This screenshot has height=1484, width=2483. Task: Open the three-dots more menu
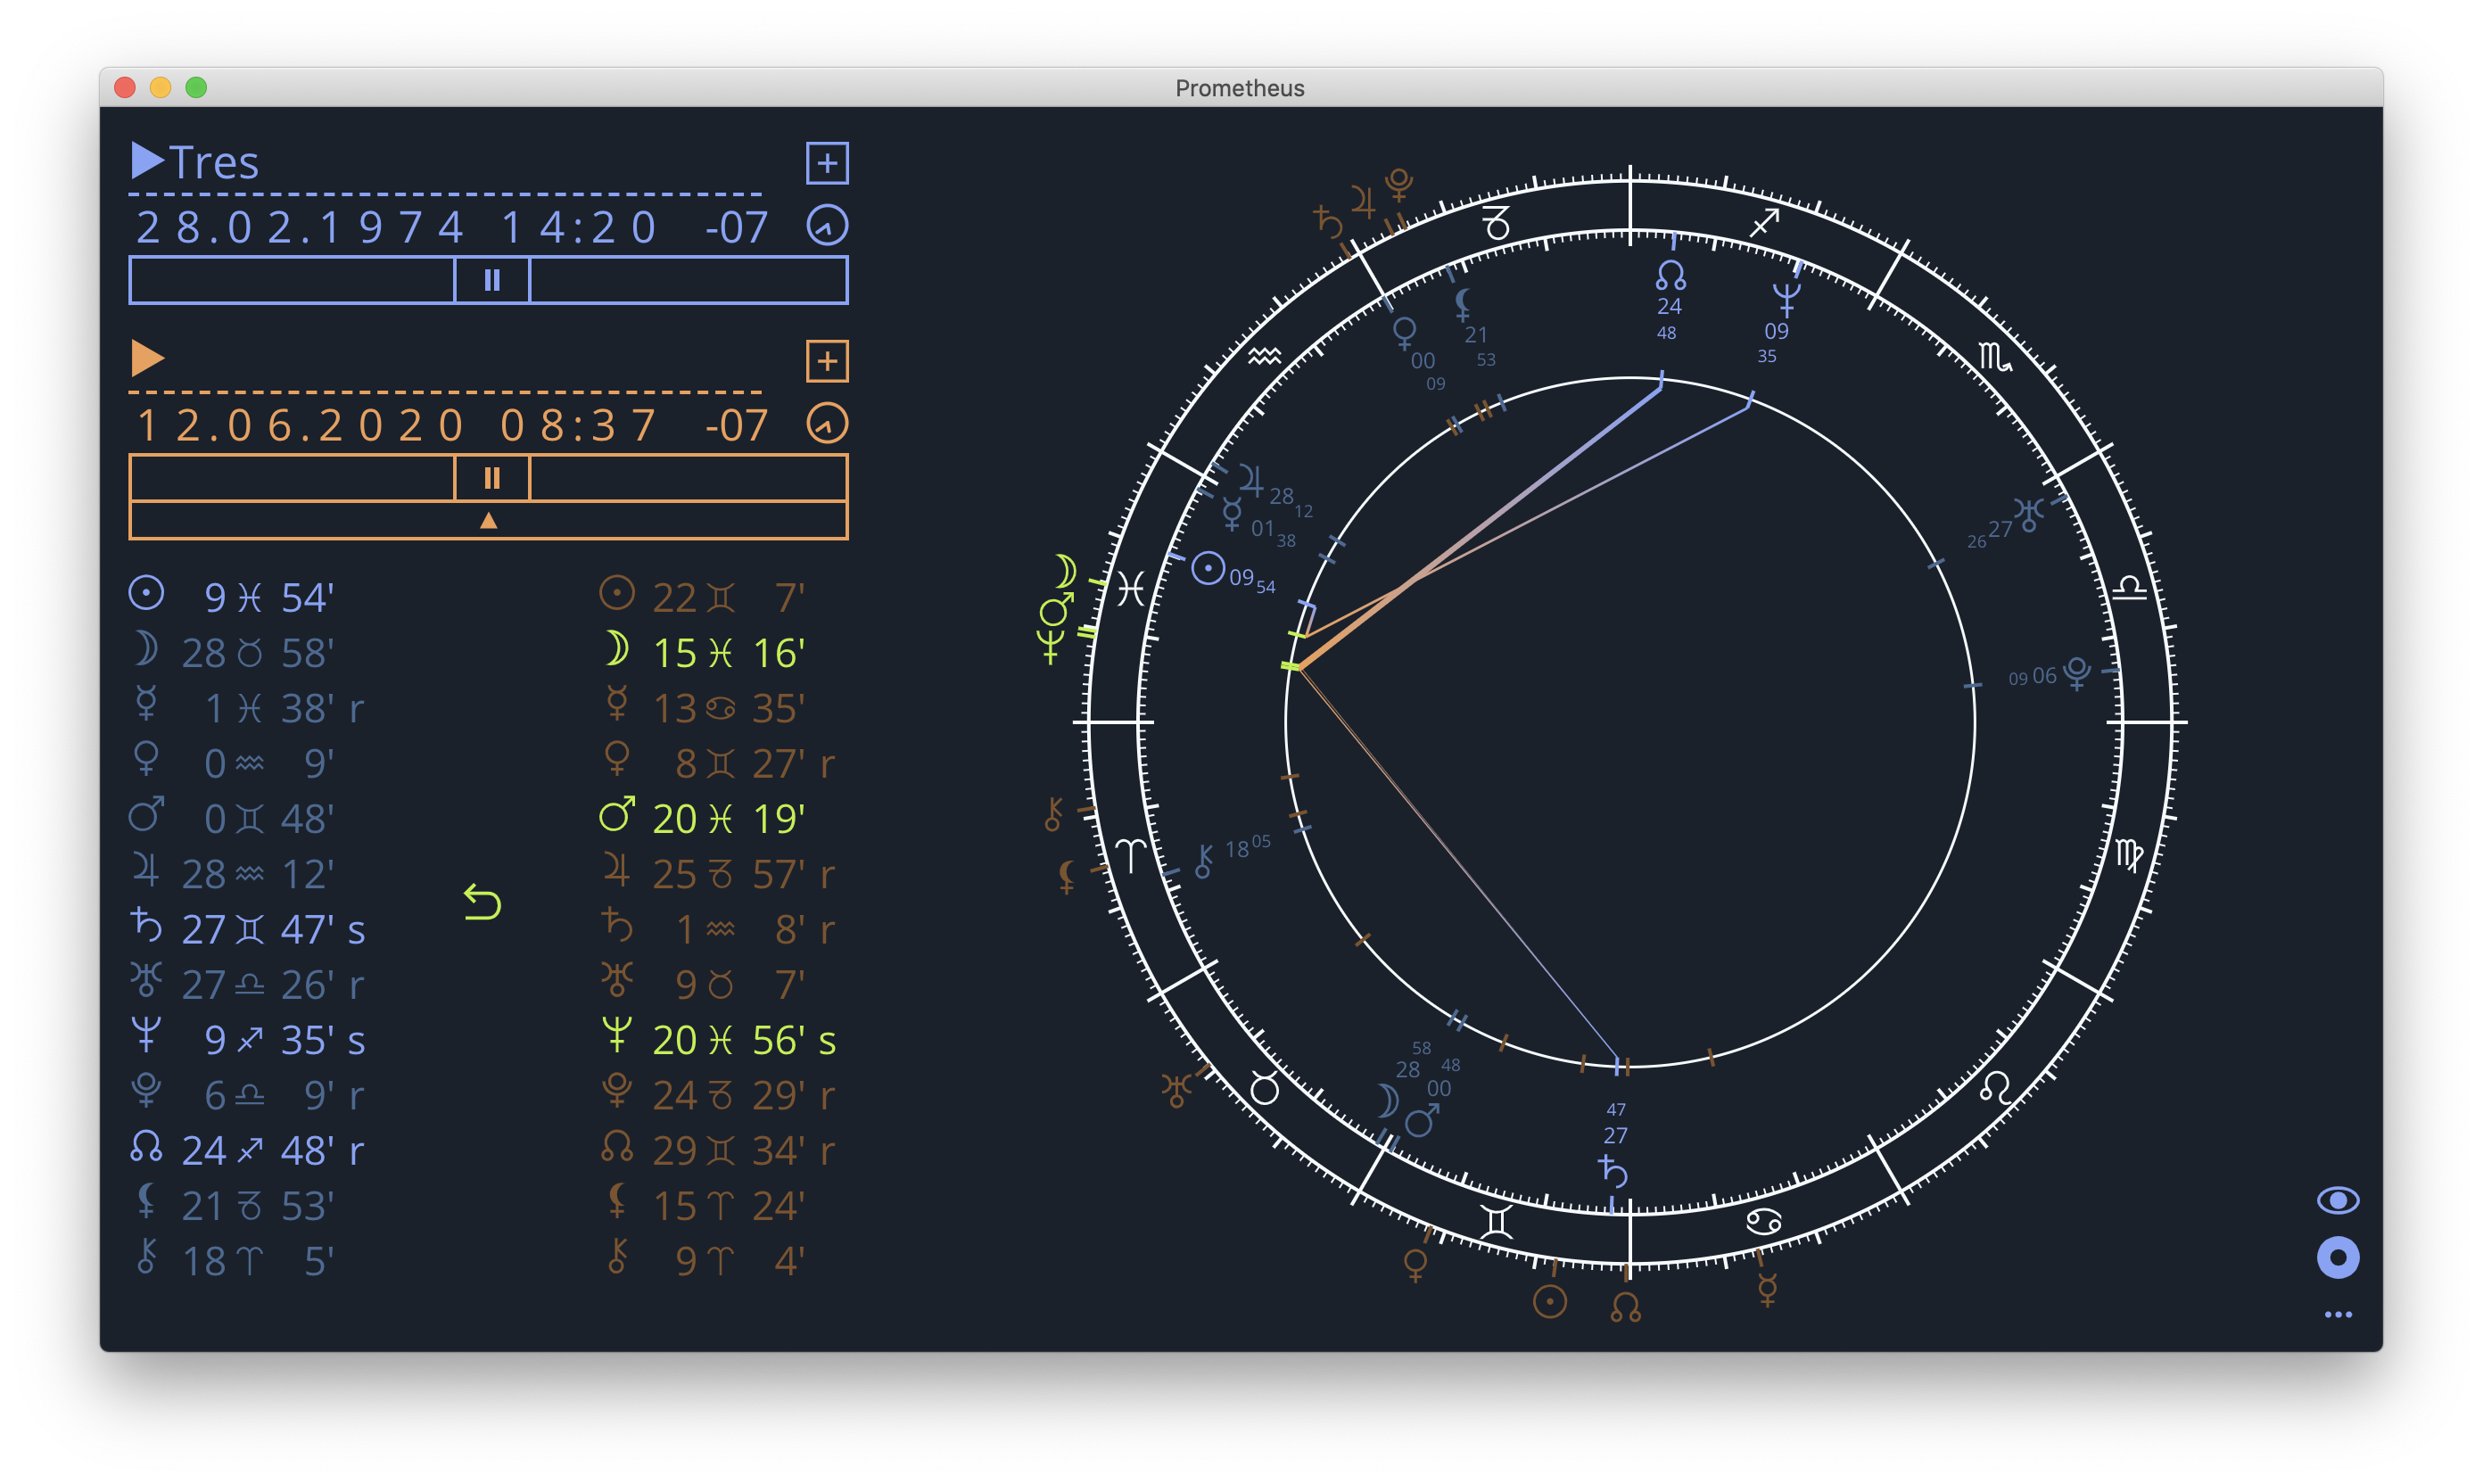(2337, 1314)
